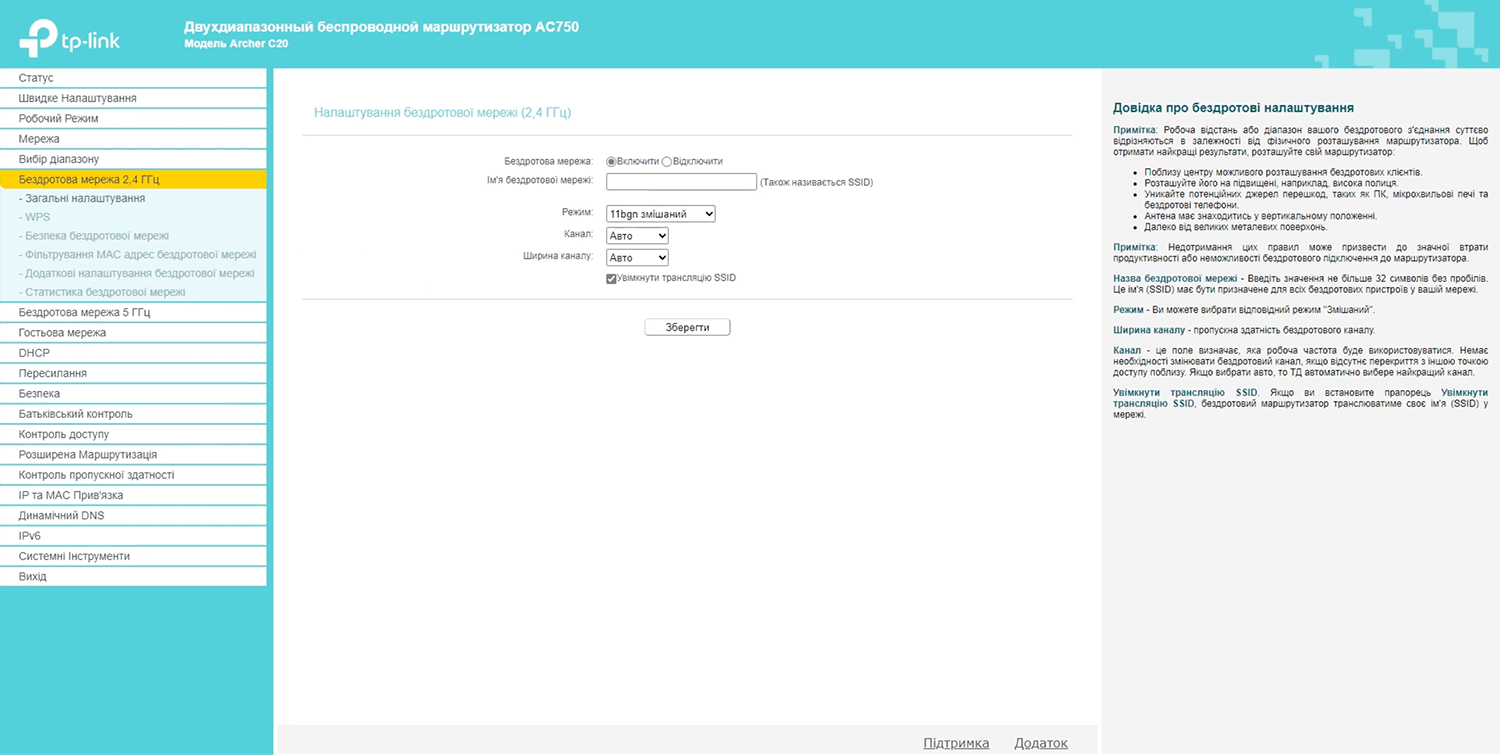
Task: Open the Ширина каналу dropdown
Action: 637,258
